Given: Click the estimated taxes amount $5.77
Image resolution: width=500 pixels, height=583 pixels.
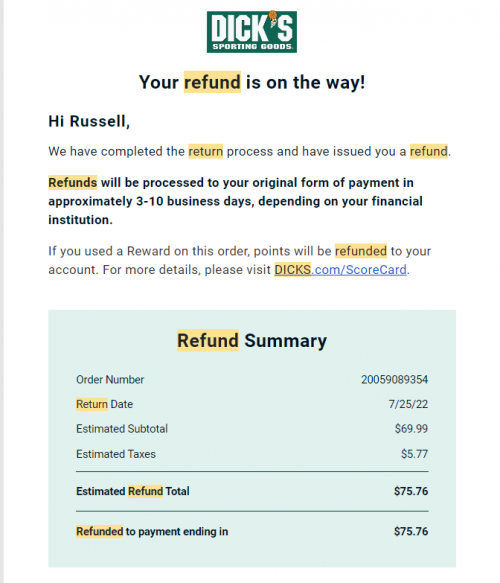Looking at the screenshot, I should tap(414, 454).
